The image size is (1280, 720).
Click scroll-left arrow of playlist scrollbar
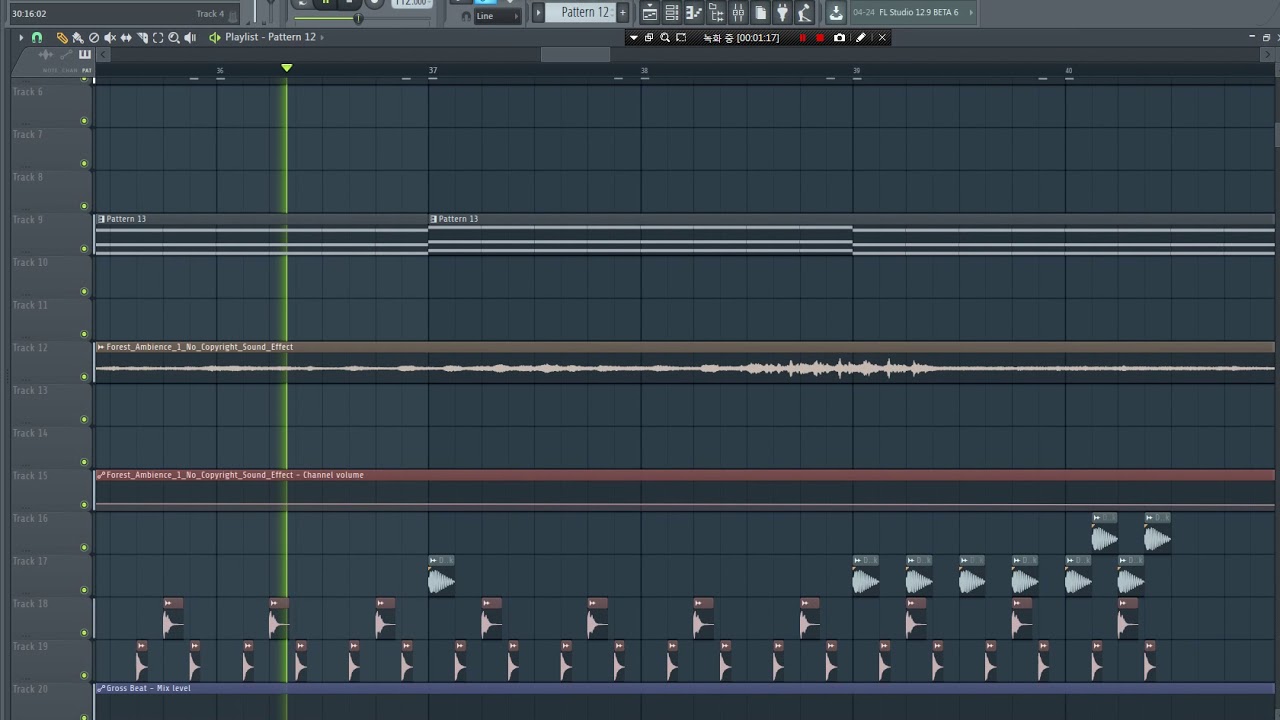102,54
